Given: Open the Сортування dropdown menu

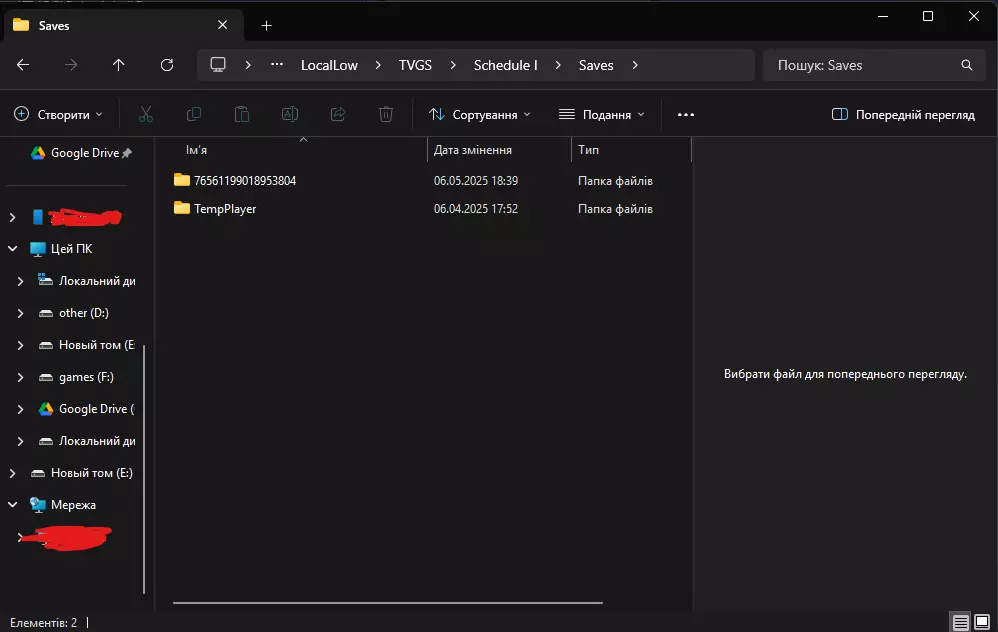Looking at the screenshot, I should click(480, 115).
